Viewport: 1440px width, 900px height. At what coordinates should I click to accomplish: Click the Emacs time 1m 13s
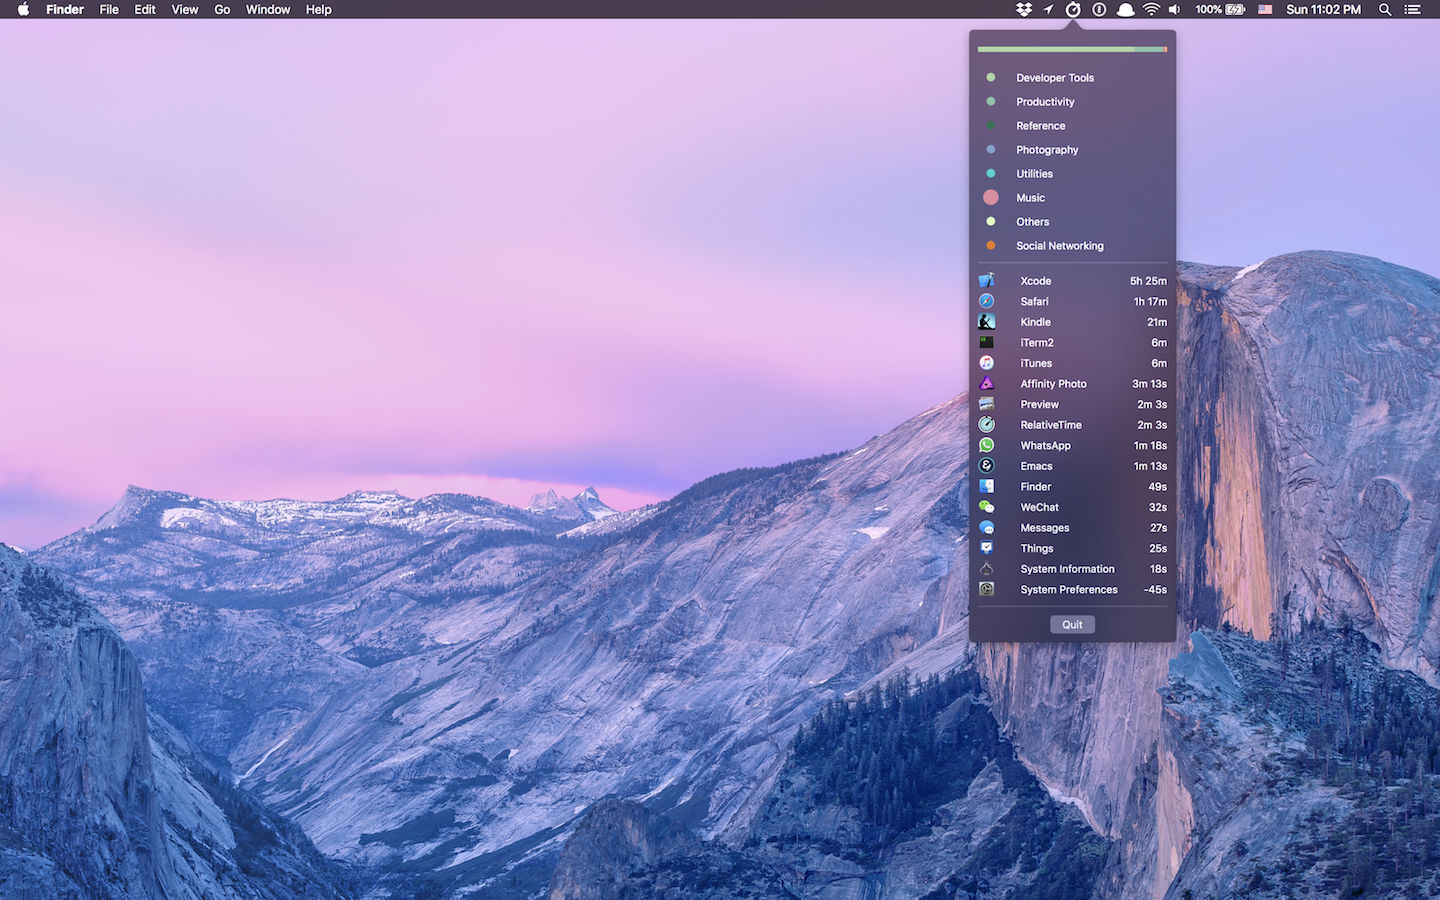coord(1150,466)
